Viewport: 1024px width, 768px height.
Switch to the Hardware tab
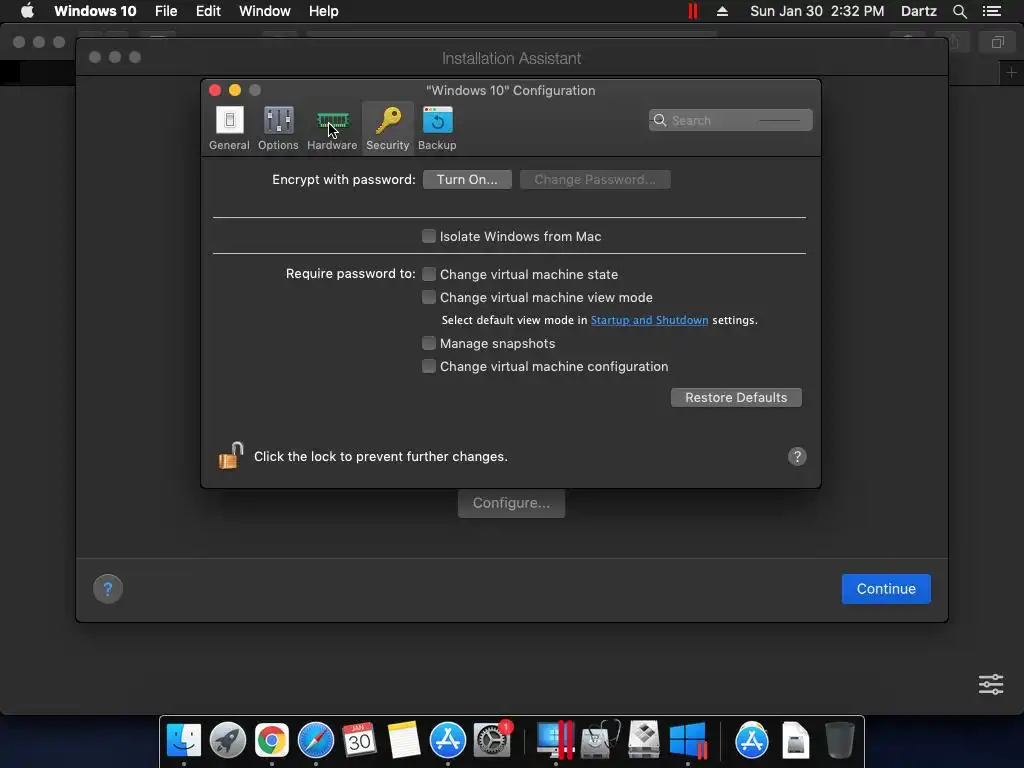tap(332, 128)
